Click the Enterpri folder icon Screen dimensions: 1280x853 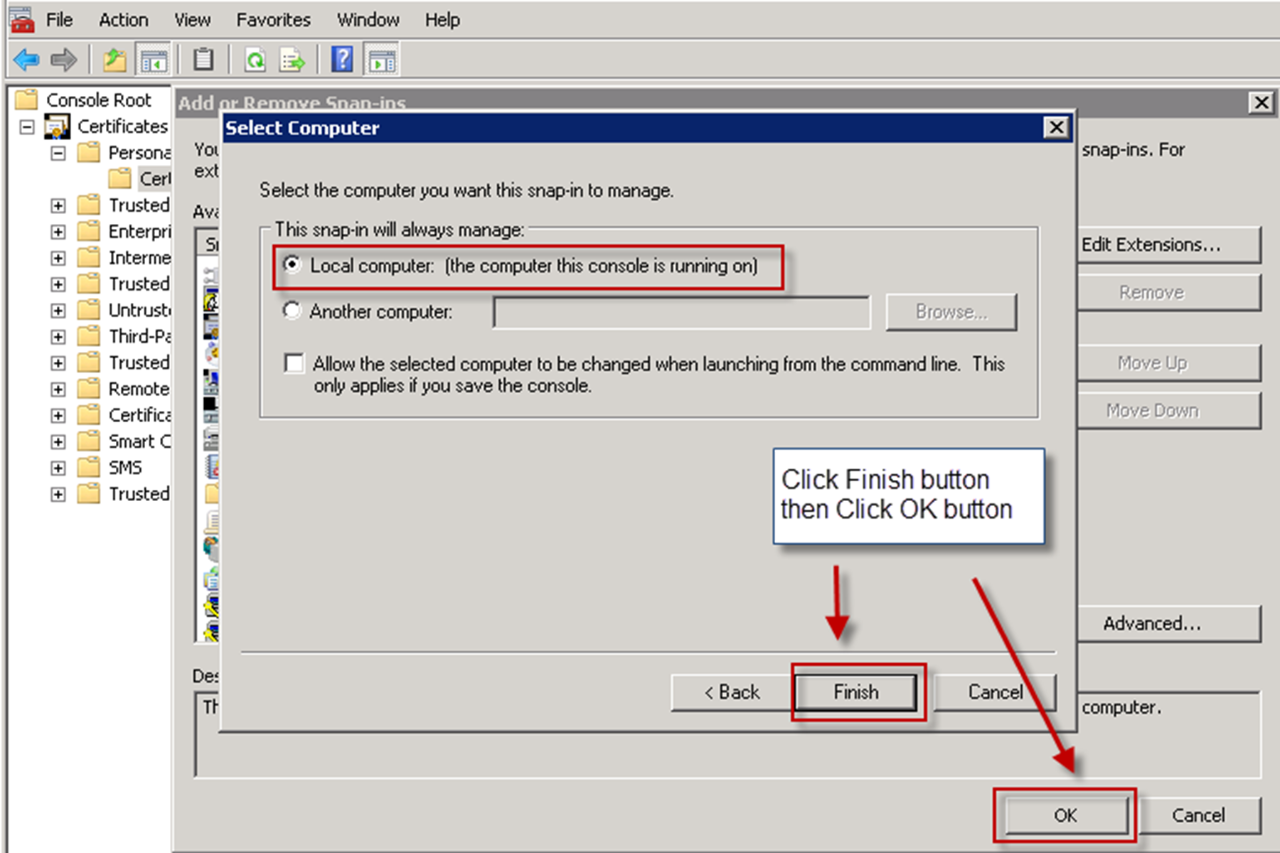[x=90, y=231]
